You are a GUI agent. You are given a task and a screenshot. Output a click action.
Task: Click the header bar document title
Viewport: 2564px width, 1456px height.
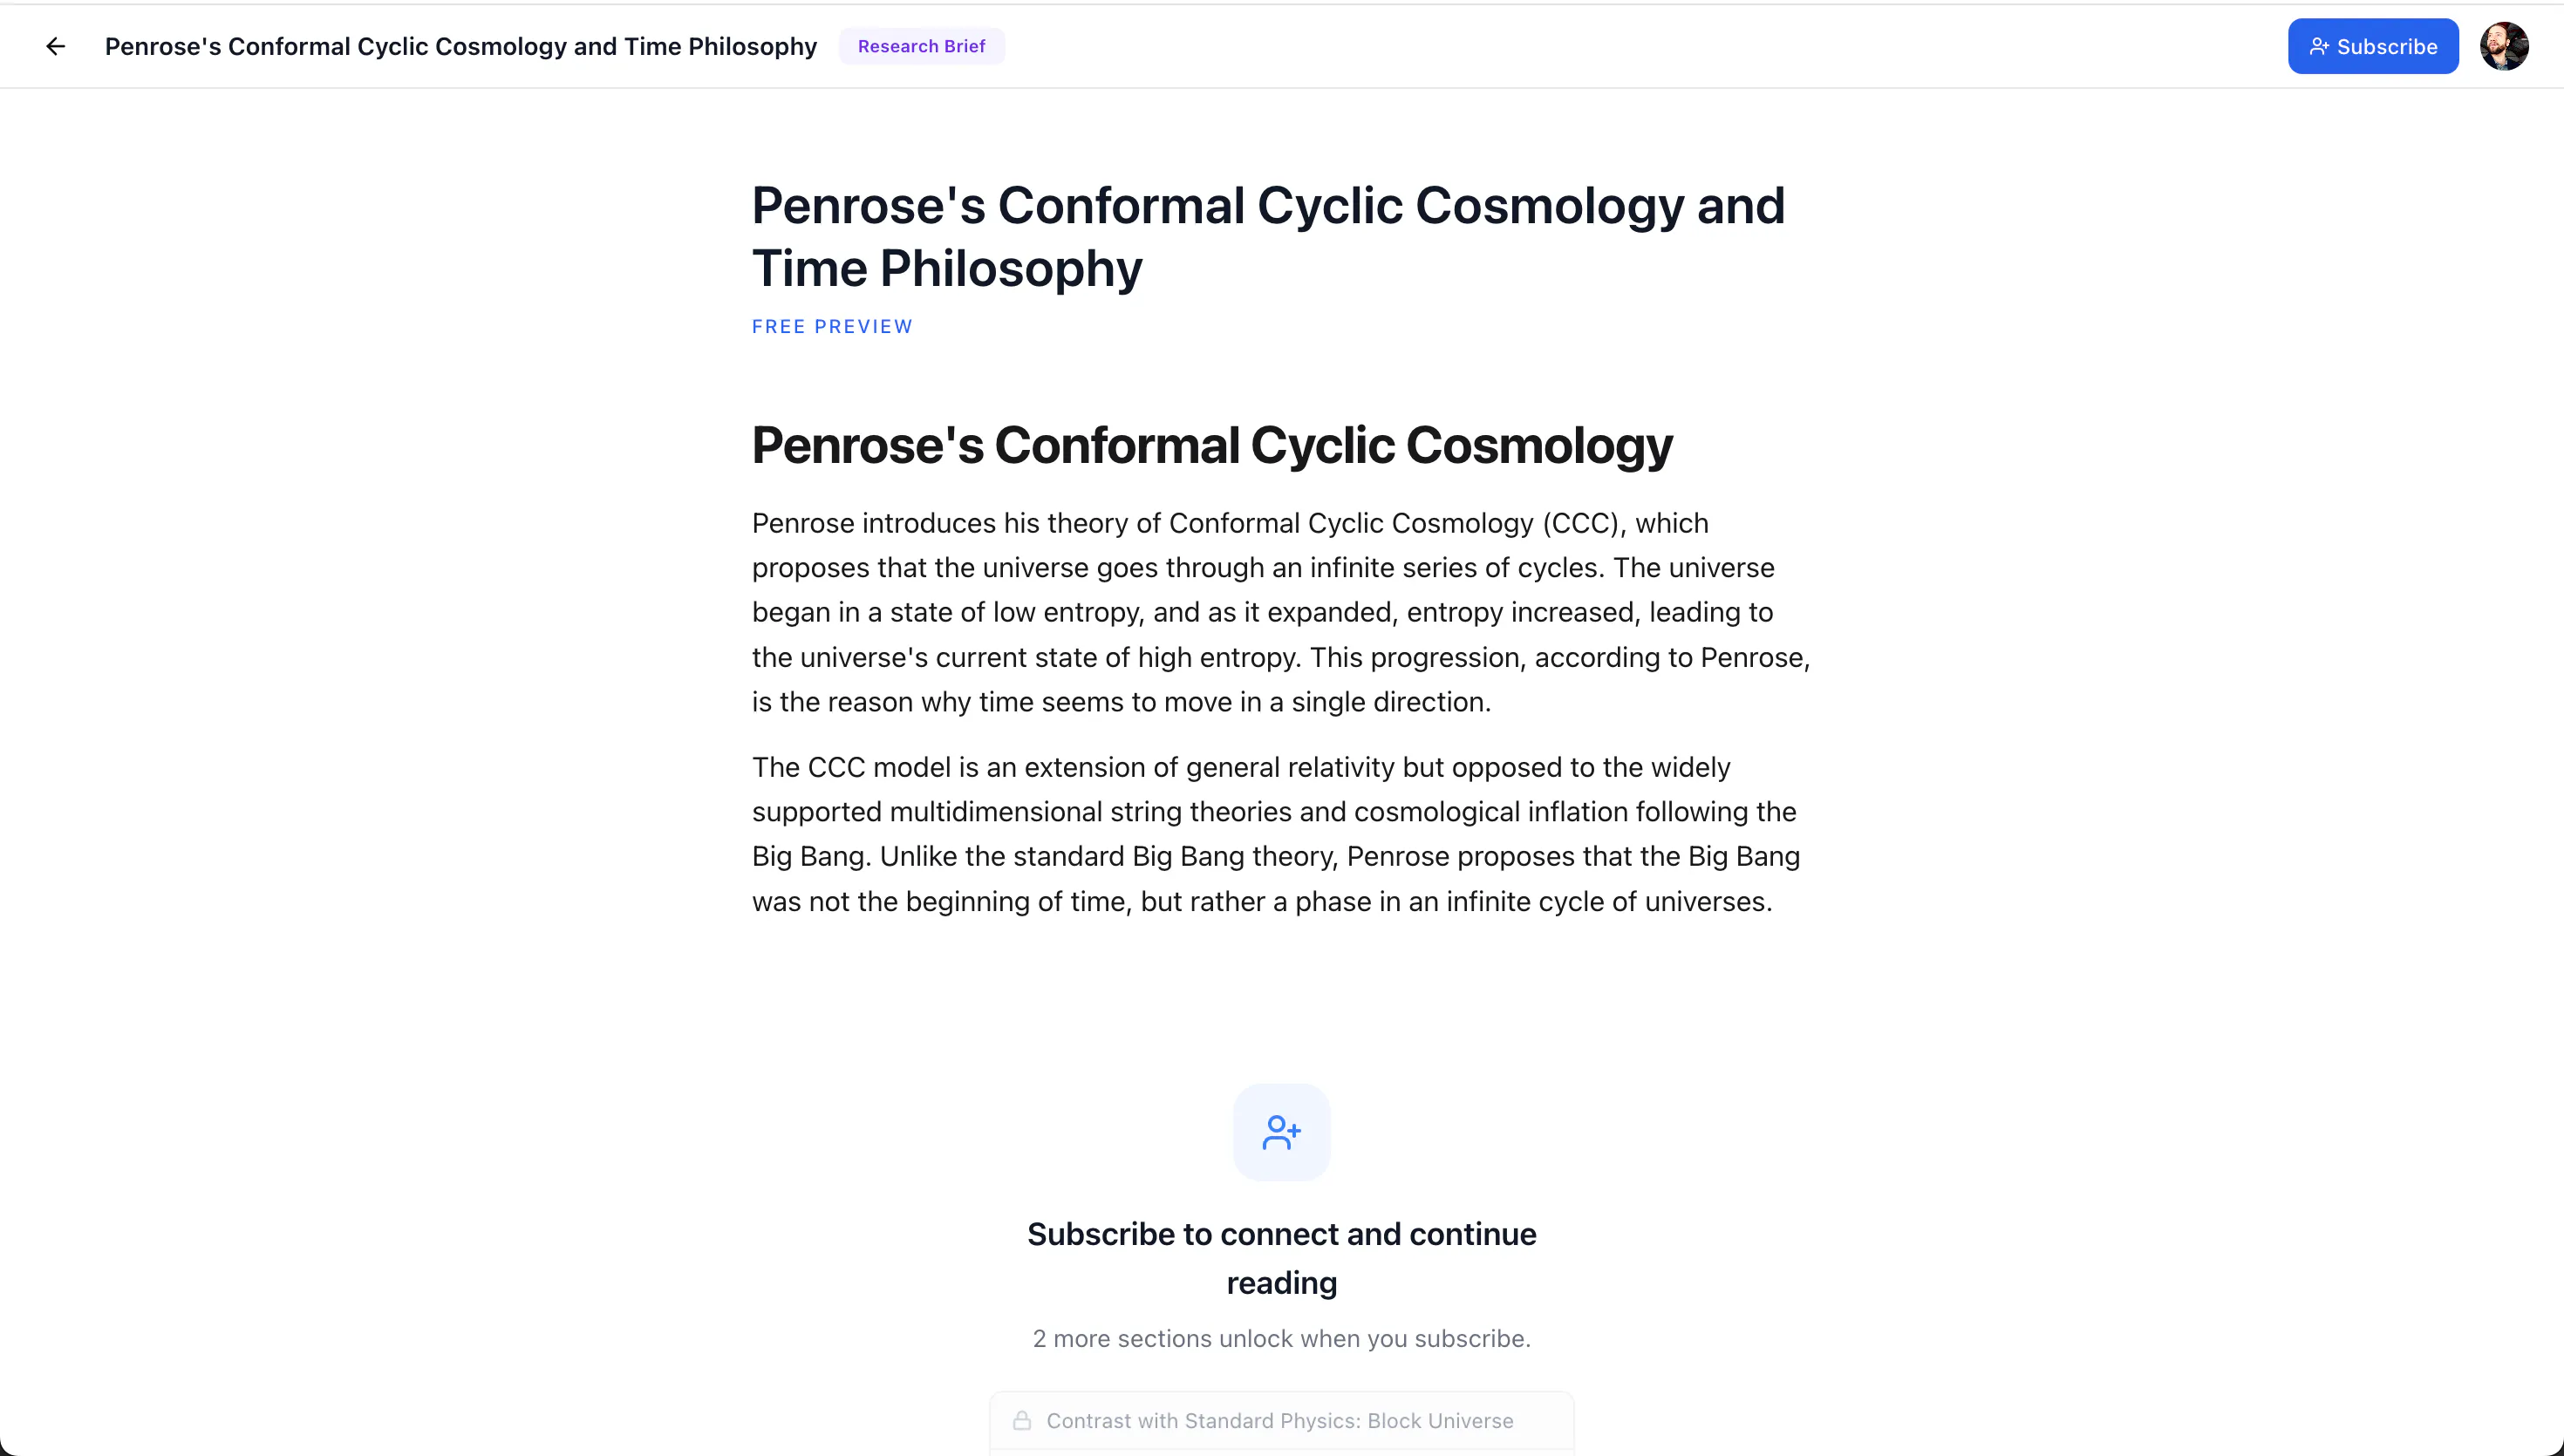(x=461, y=46)
